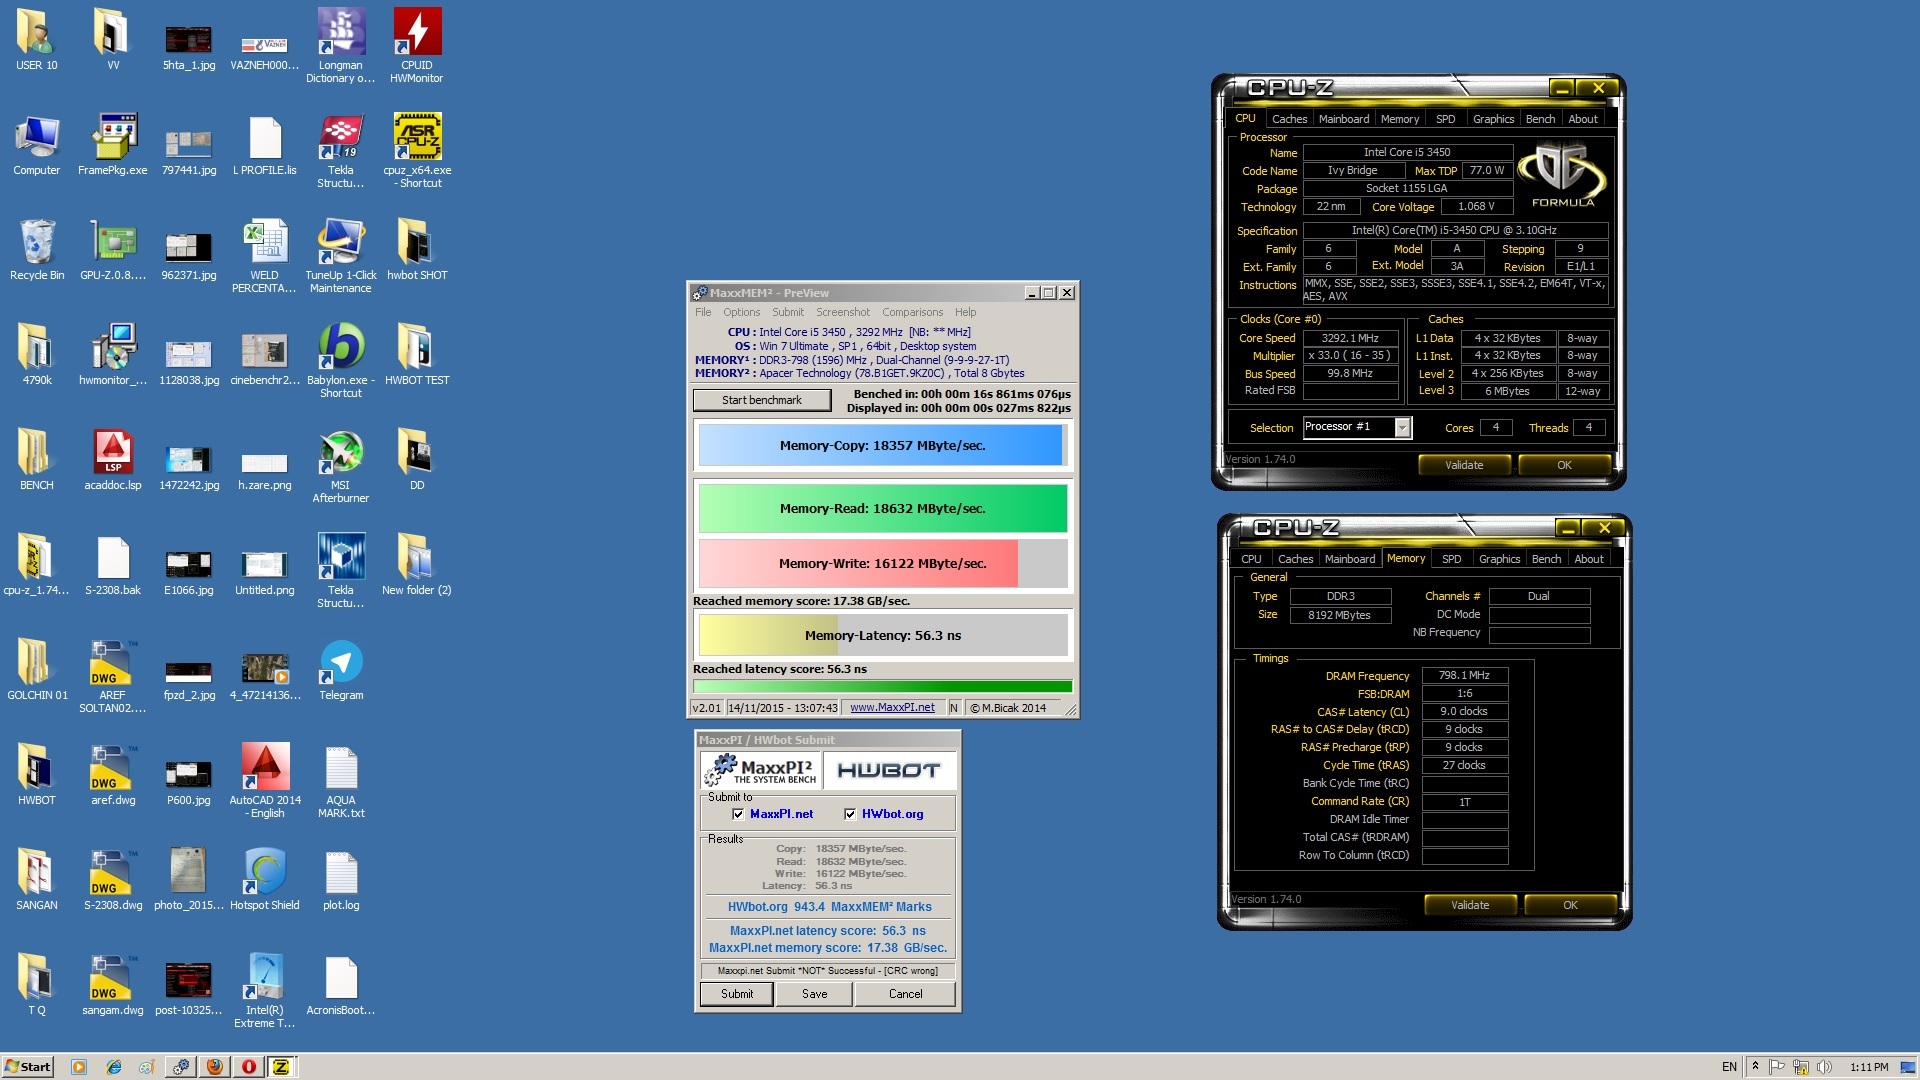Viewport: 1920px width, 1080px height.
Task: Click the Memory-Latency result bar
Action: [x=883, y=636]
